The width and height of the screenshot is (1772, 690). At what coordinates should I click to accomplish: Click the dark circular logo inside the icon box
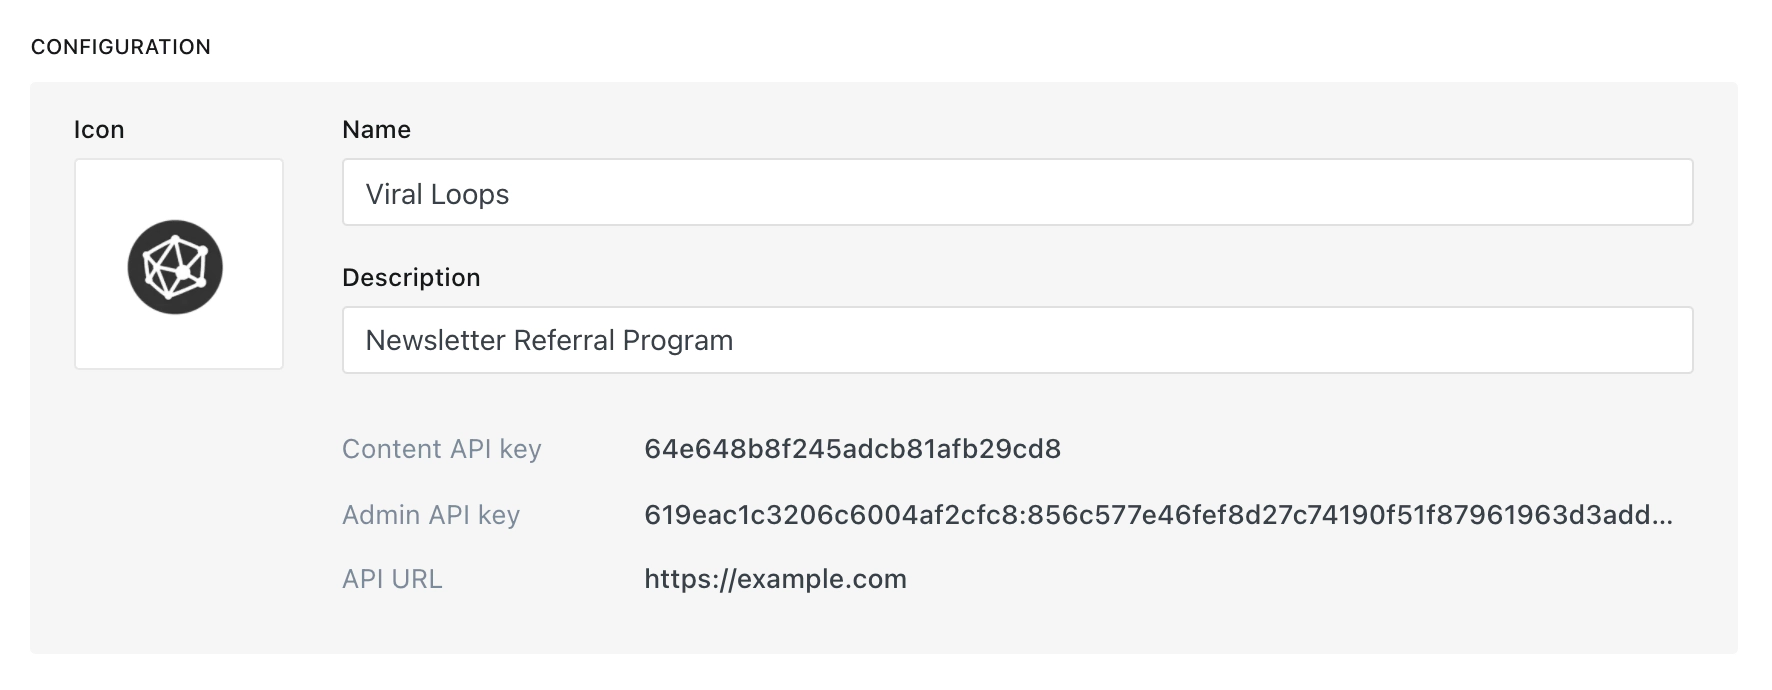click(178, 265)
